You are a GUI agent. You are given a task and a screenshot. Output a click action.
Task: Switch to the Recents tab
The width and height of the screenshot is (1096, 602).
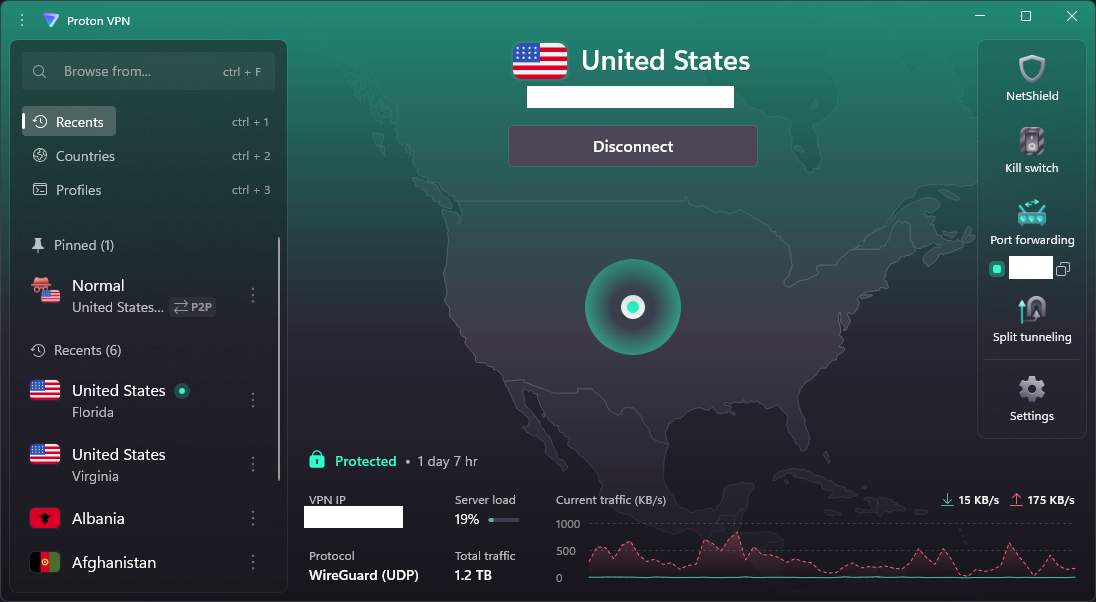69,122
